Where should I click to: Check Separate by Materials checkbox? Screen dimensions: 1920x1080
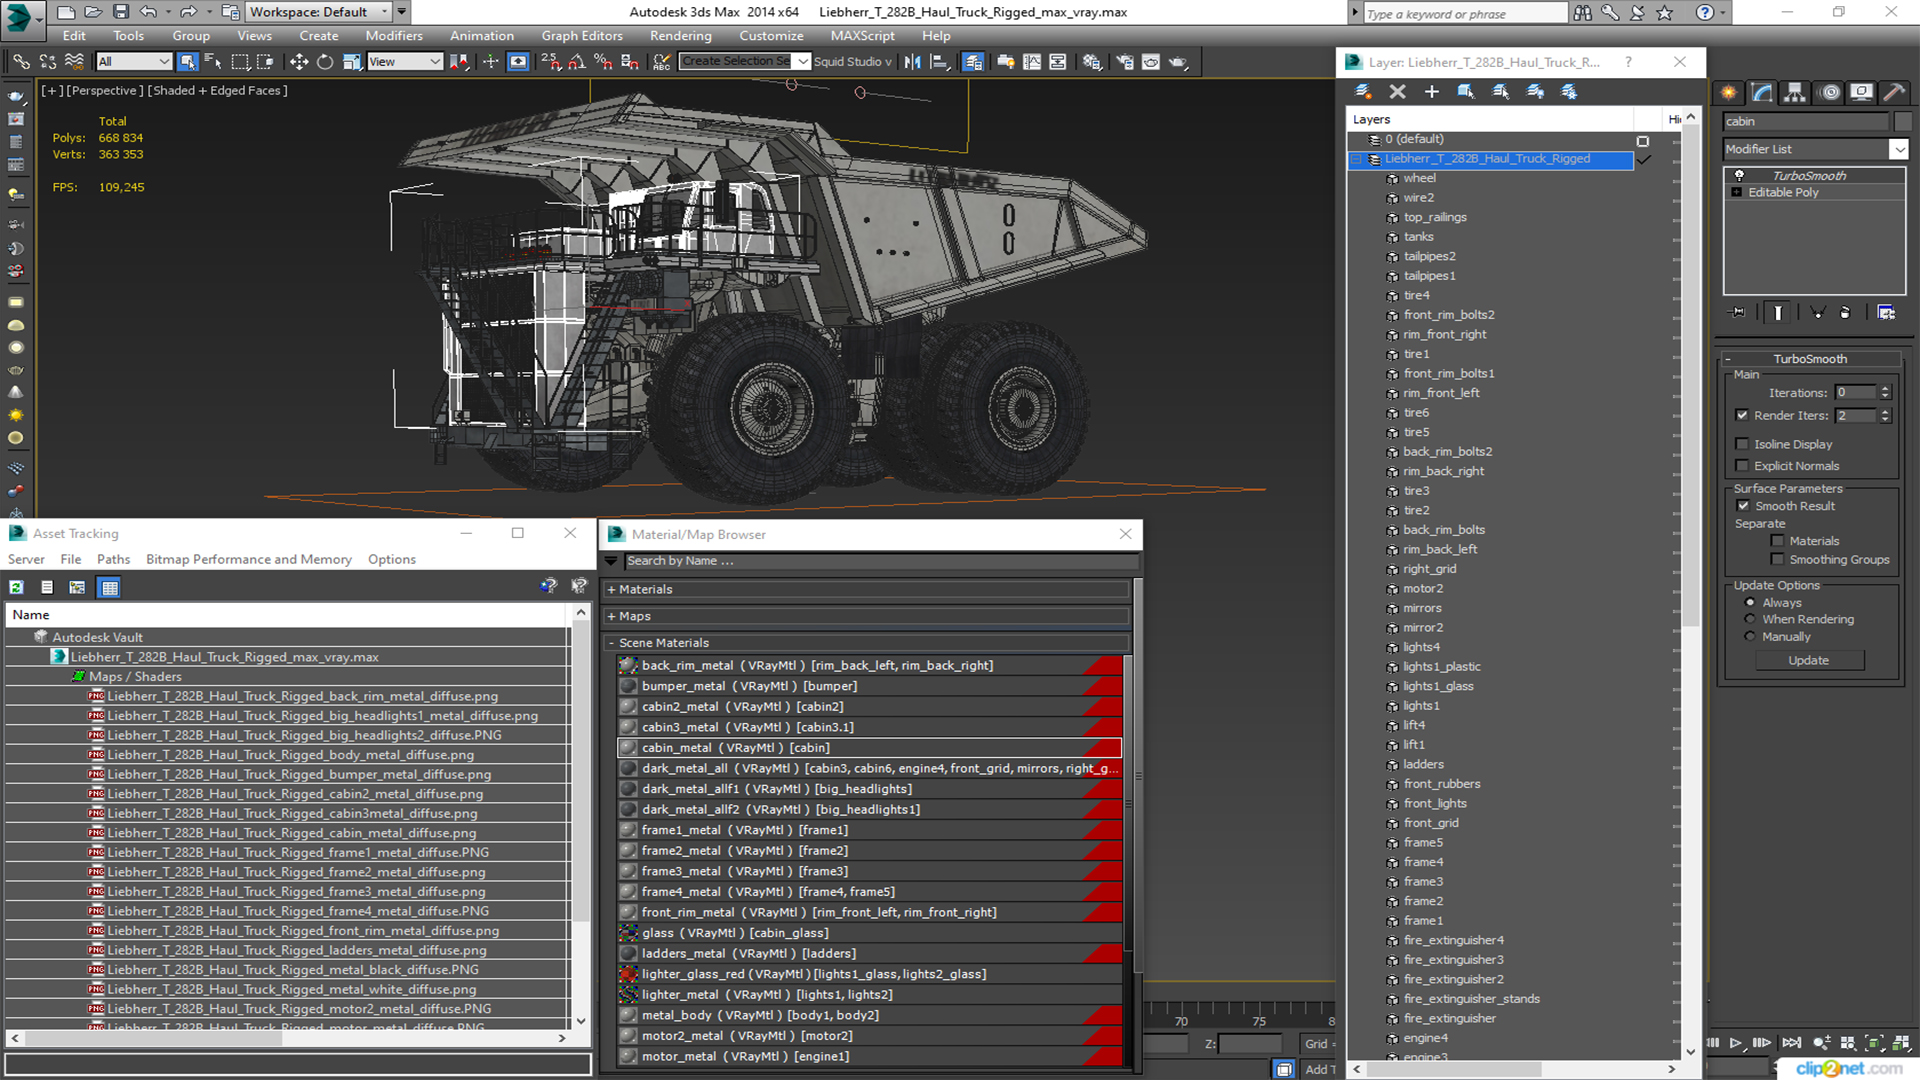1777,541
